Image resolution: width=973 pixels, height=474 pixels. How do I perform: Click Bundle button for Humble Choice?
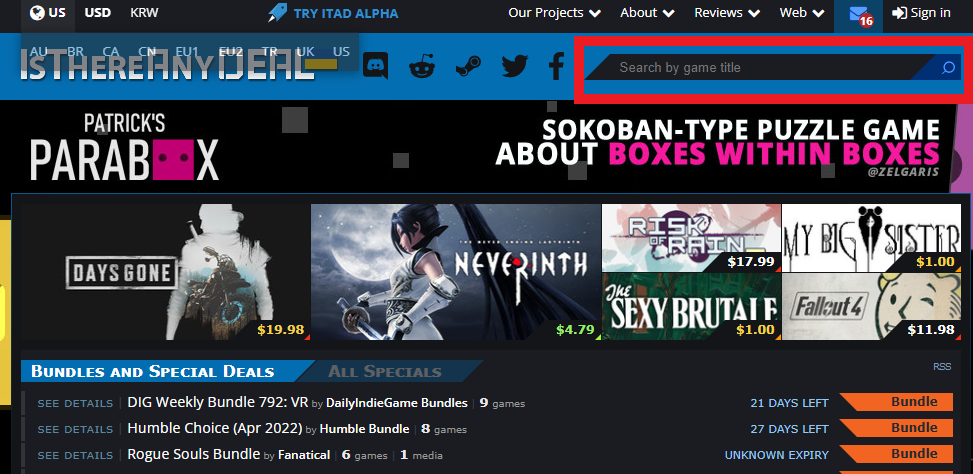tap(897, 428)
